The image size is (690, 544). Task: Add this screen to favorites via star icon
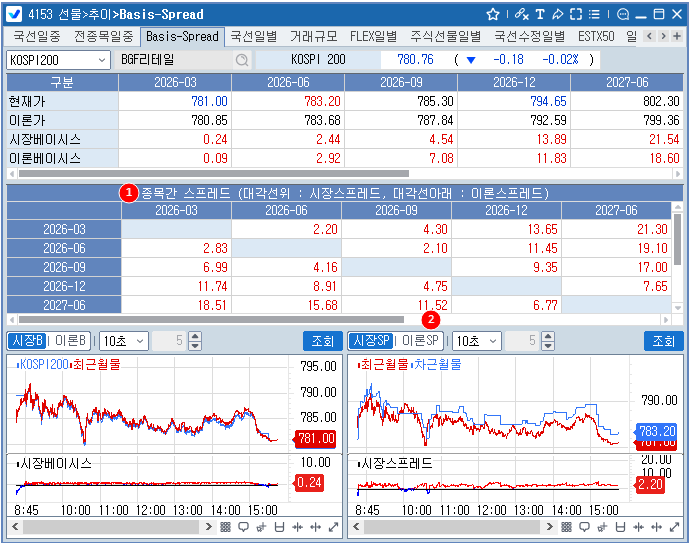click(493, 15)
